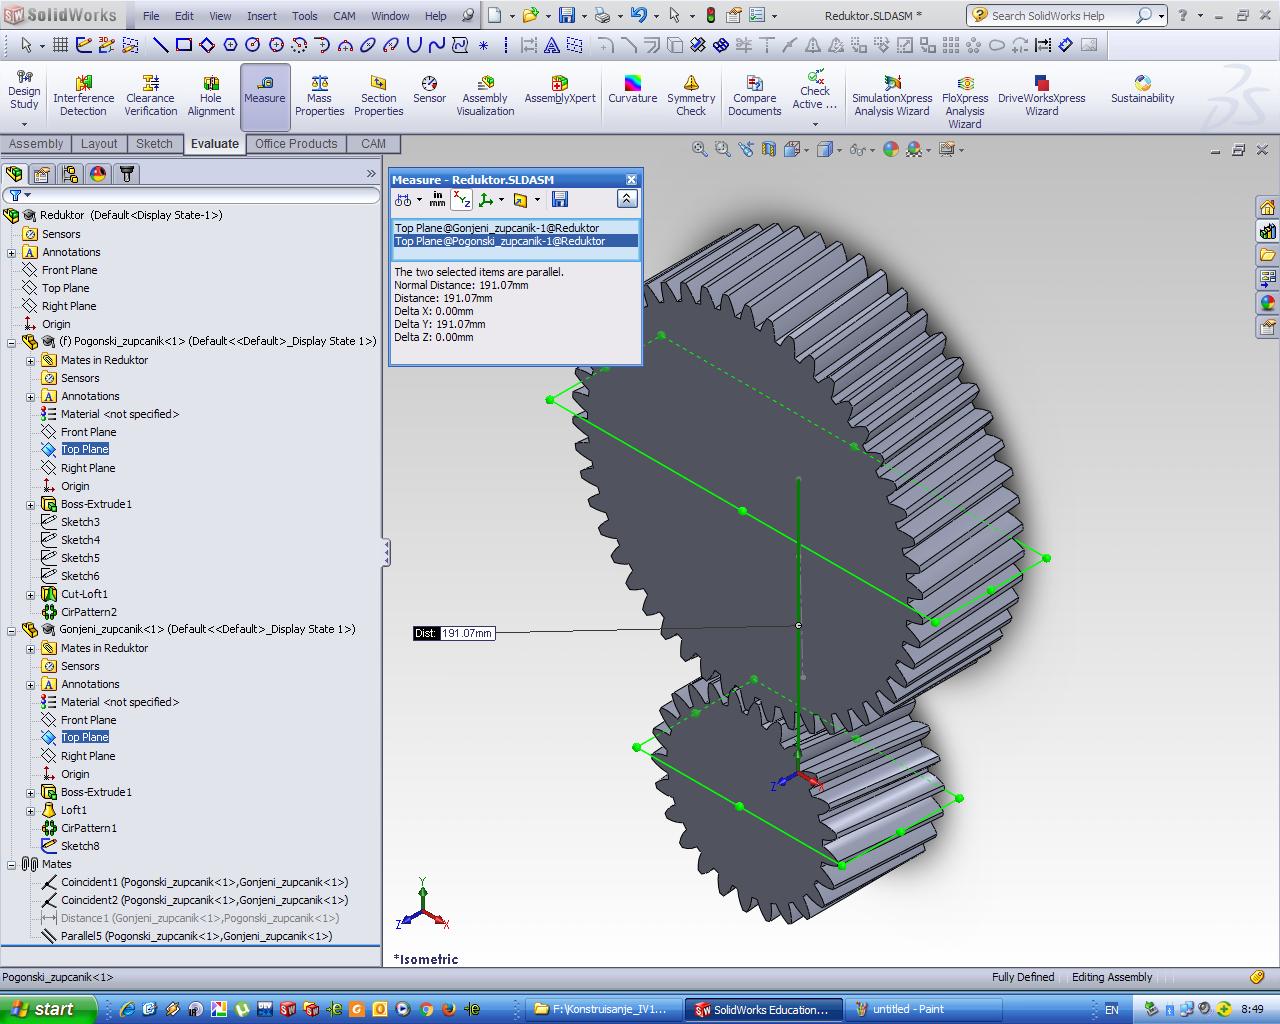Image resolution: width=1280 pixels, height=1024 pixels.
Task: Switch to the Assembly tab
Action: tap(36, 144)
